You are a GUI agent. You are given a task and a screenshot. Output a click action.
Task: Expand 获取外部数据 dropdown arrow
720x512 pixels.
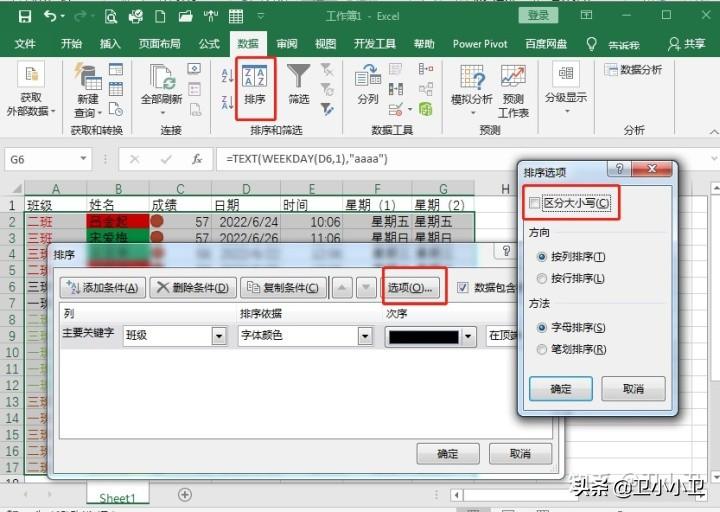tap(53, 111)
